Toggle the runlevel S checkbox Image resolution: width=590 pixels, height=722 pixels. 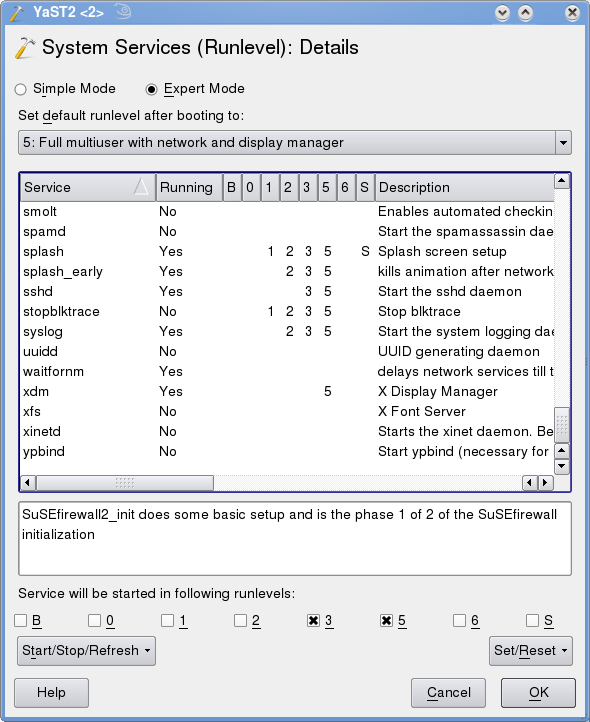click(532, 621)
